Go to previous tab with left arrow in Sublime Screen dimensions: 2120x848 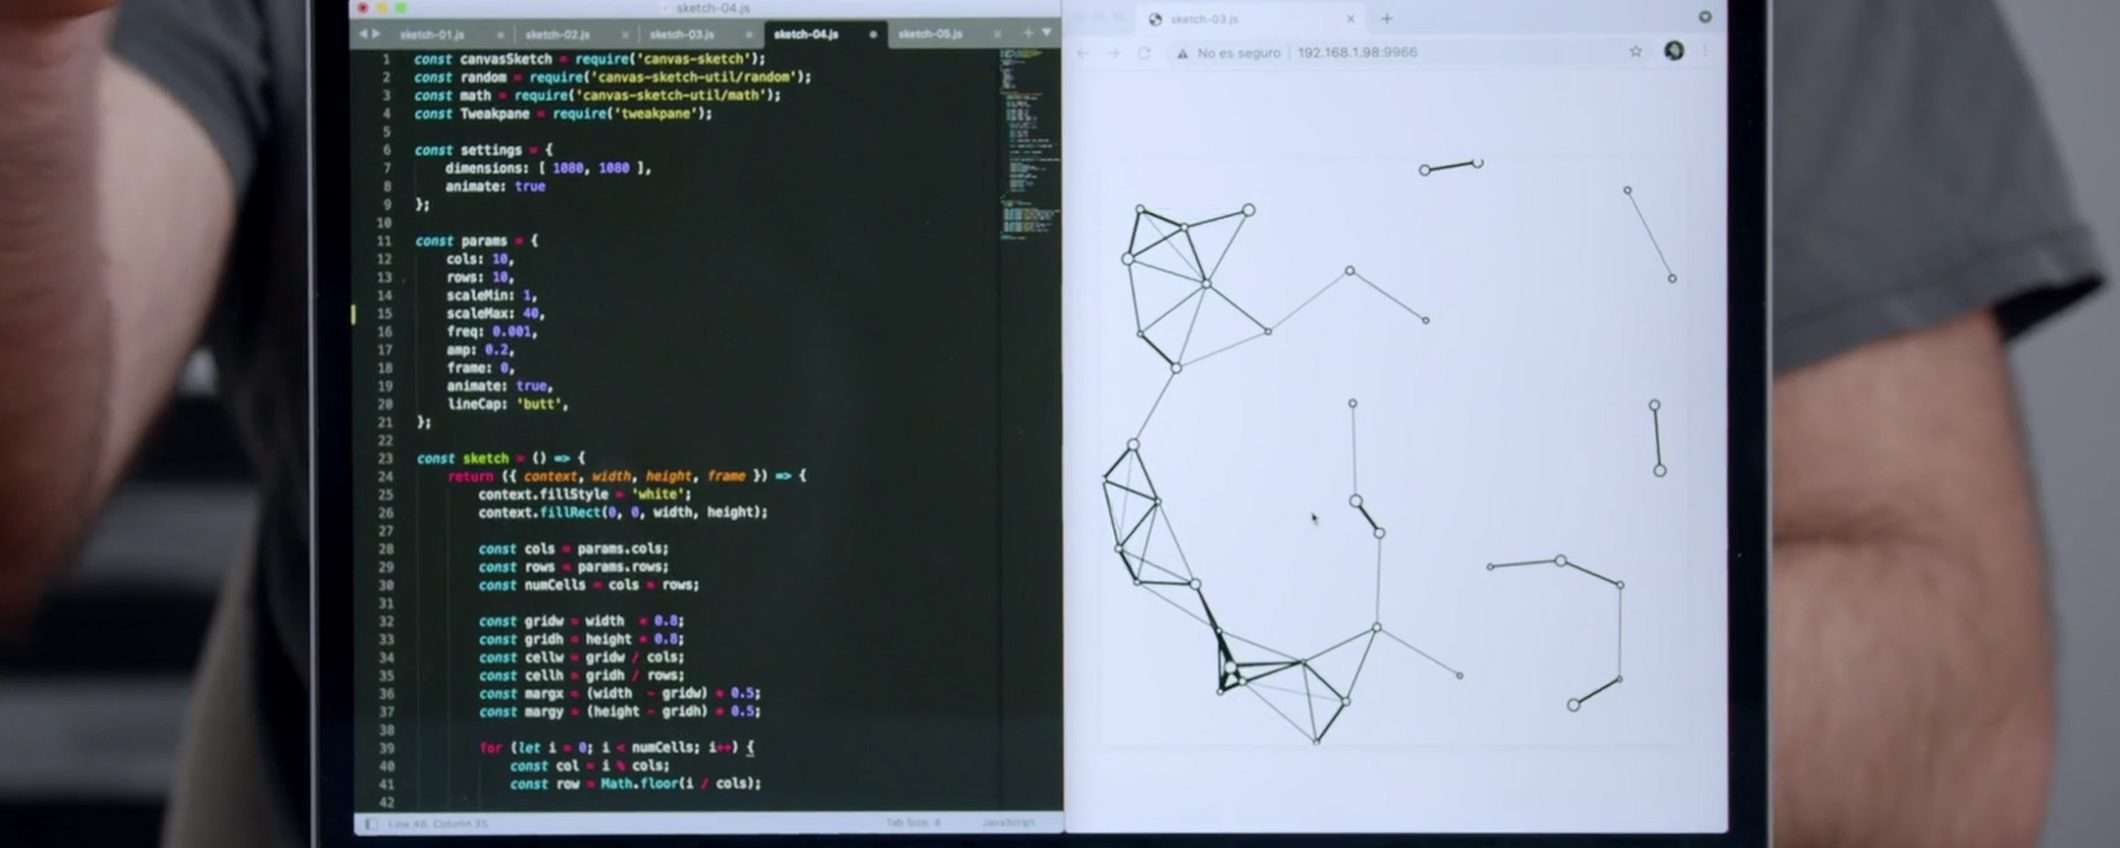click(x=363, y=34)
